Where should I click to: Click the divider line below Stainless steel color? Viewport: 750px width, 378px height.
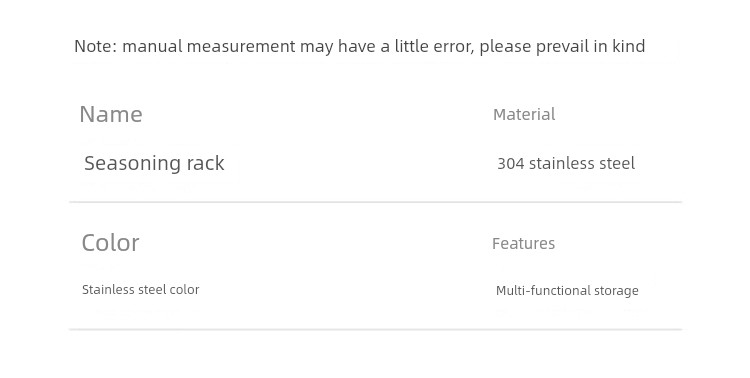point(375,329)
